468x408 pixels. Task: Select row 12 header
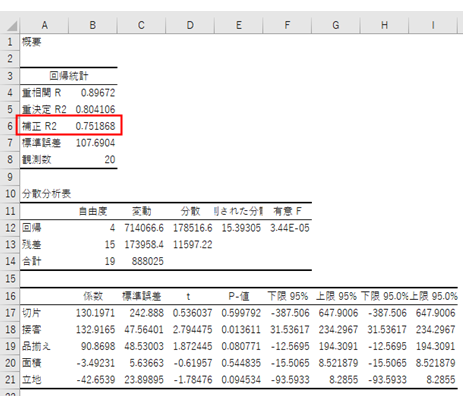click(x=10, y=228)
